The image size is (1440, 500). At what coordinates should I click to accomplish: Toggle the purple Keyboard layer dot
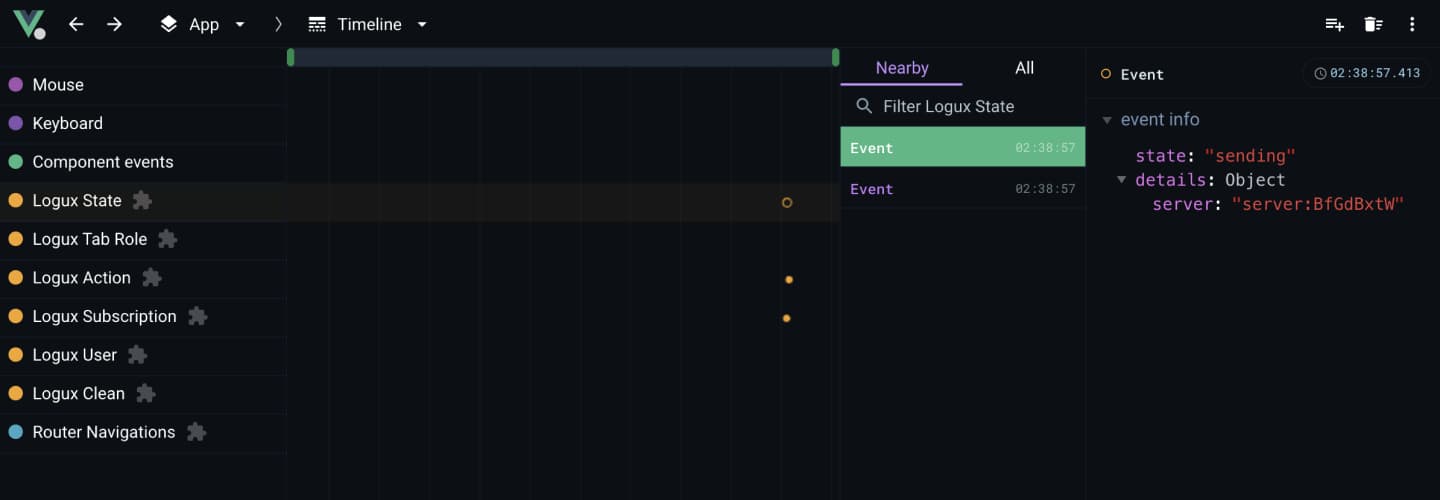click(x=15, y=124)
